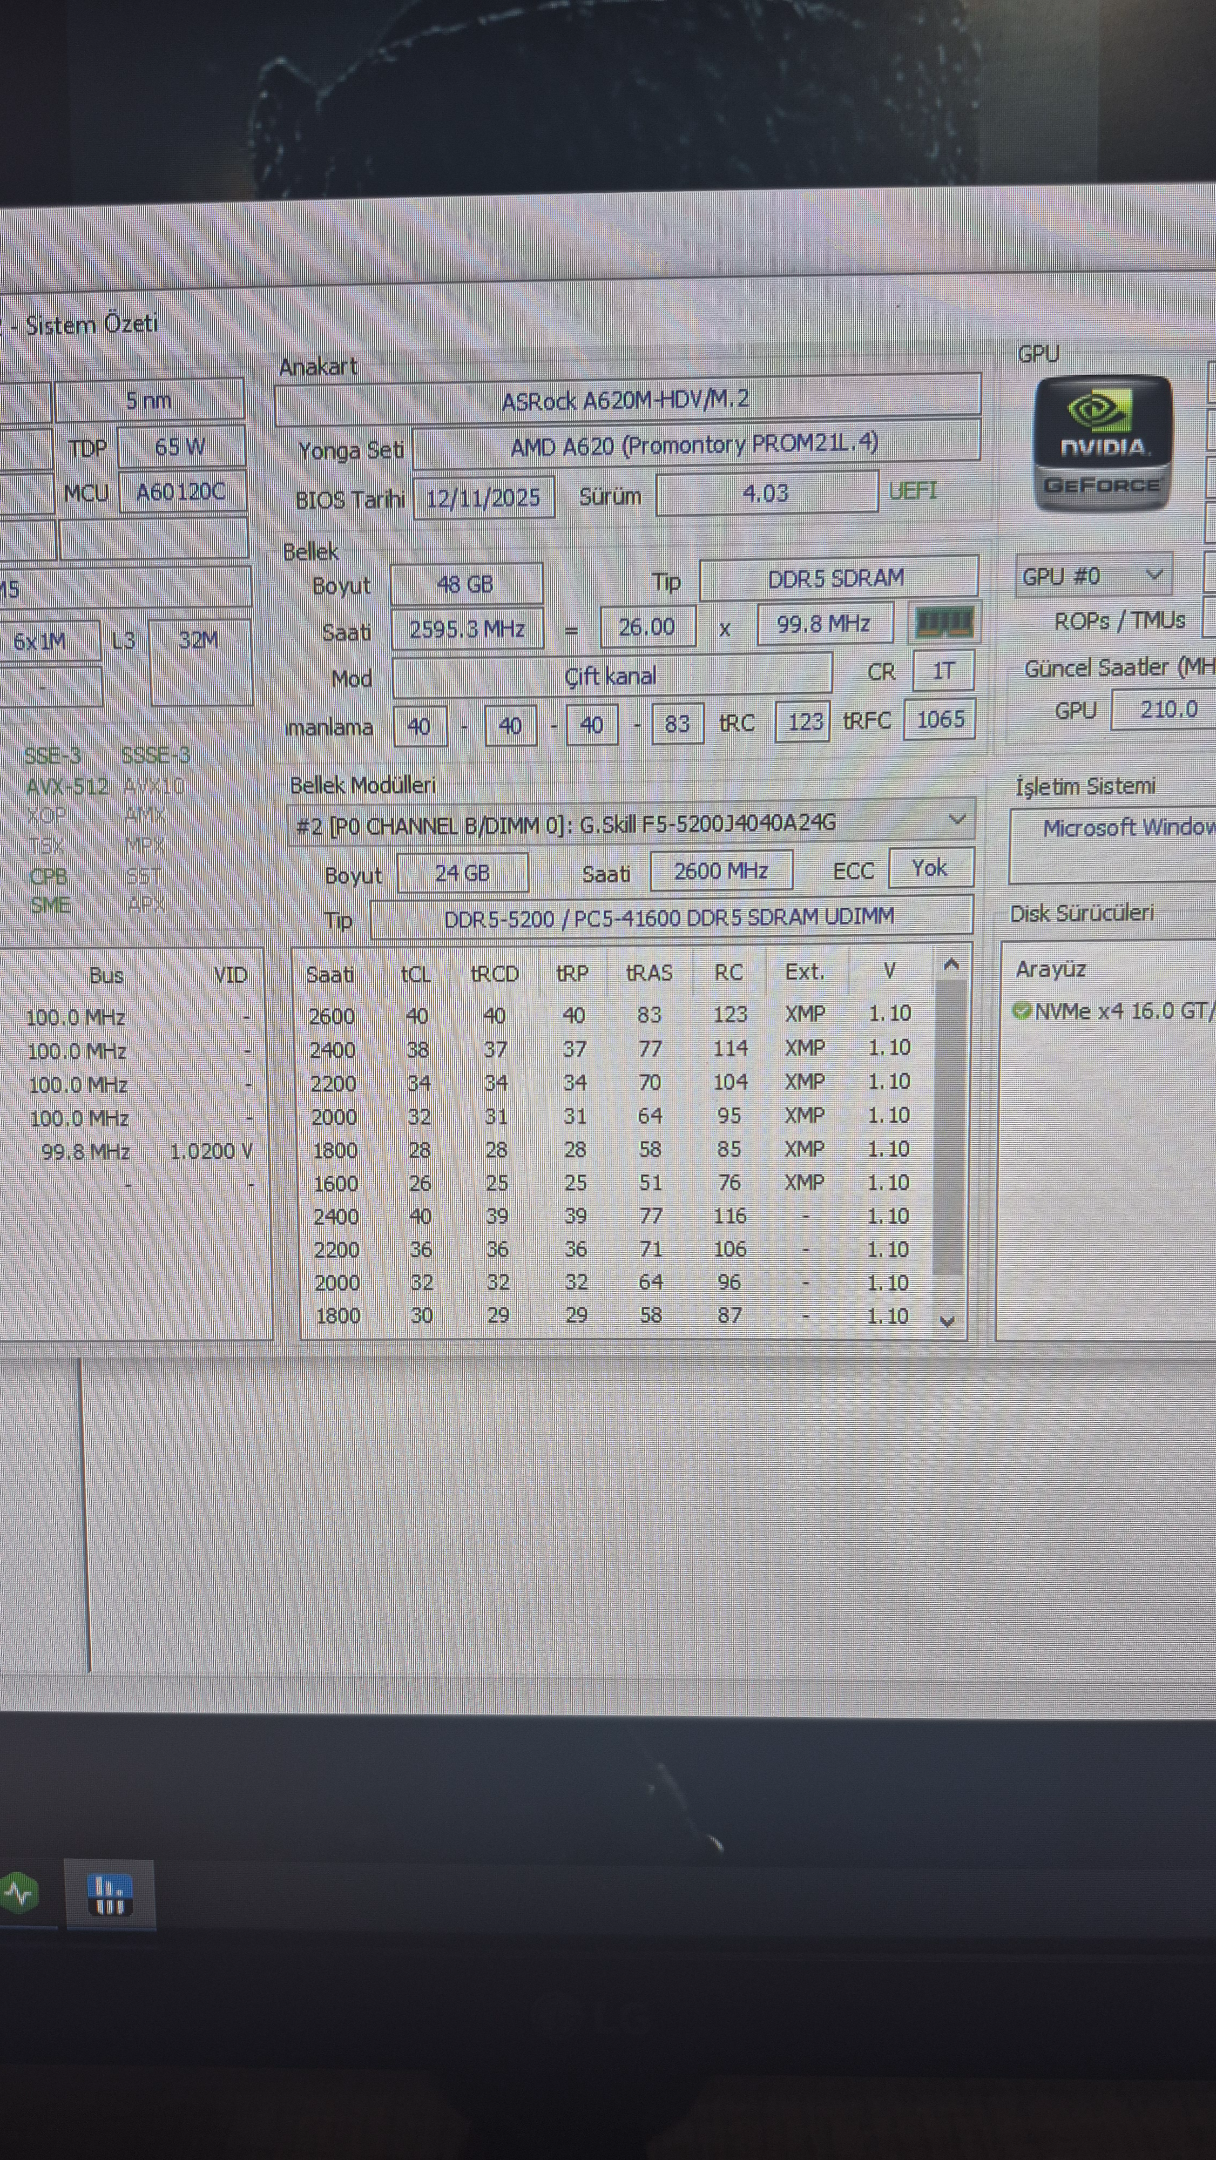Click the Microsoft Windows operating system field

(x=1113, y=845)
